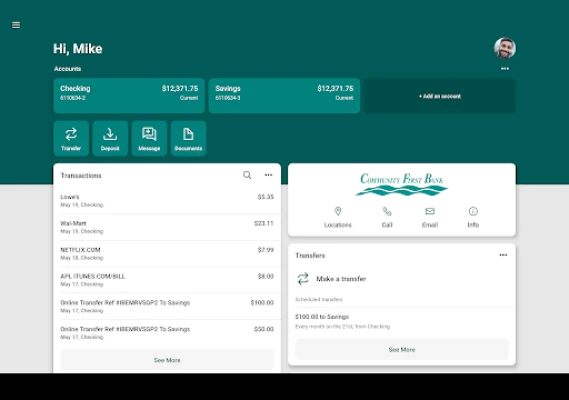Open the Accounts three-dot options menu

tap(505, 69)
